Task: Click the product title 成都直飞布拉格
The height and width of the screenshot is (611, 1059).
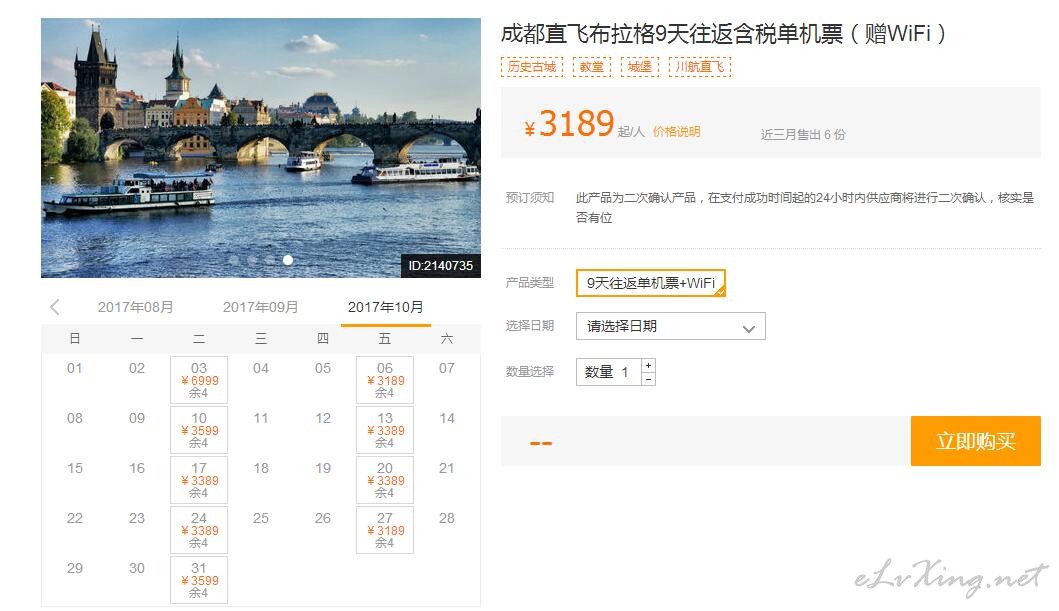Action: click(723, 33)
